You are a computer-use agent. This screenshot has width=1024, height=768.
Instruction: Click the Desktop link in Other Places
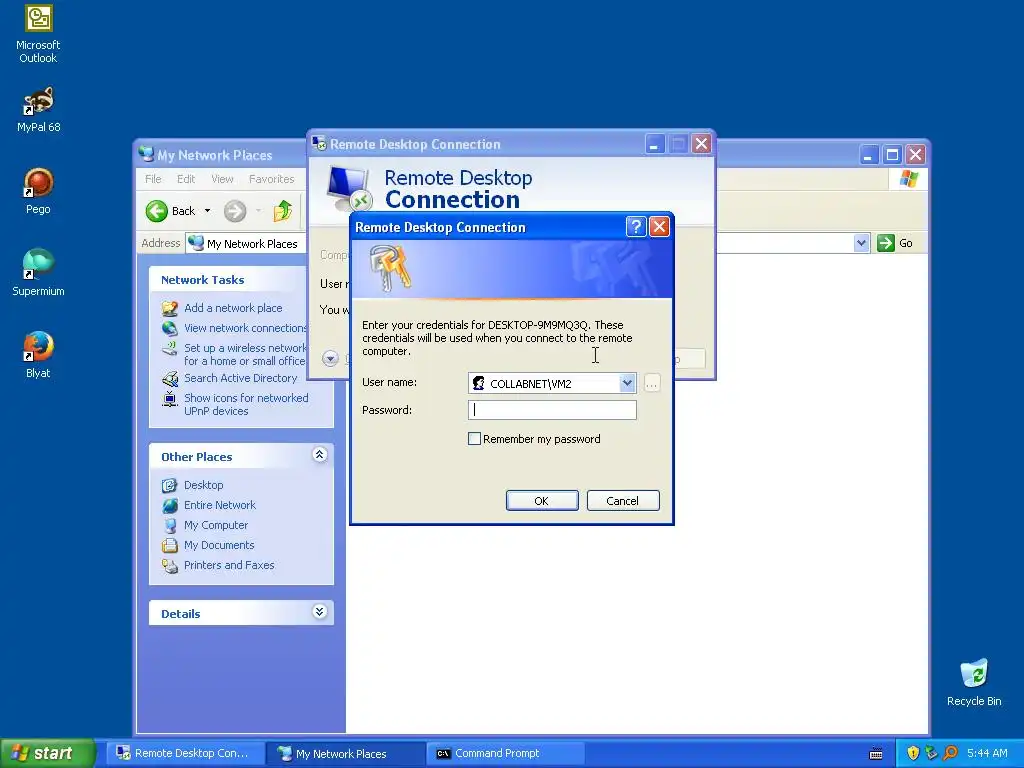pyautogui.click(x=204, y=485)
